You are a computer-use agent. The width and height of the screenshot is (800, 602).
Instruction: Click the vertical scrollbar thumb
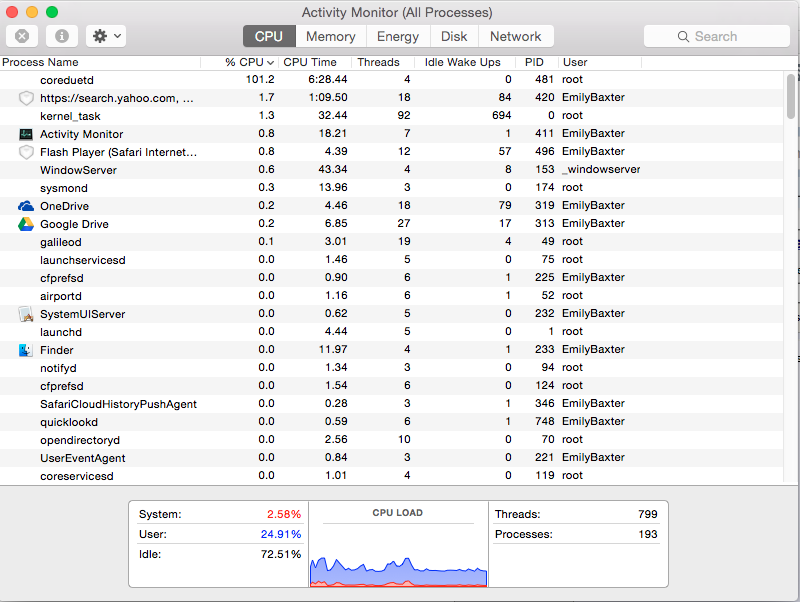point(791,96)
